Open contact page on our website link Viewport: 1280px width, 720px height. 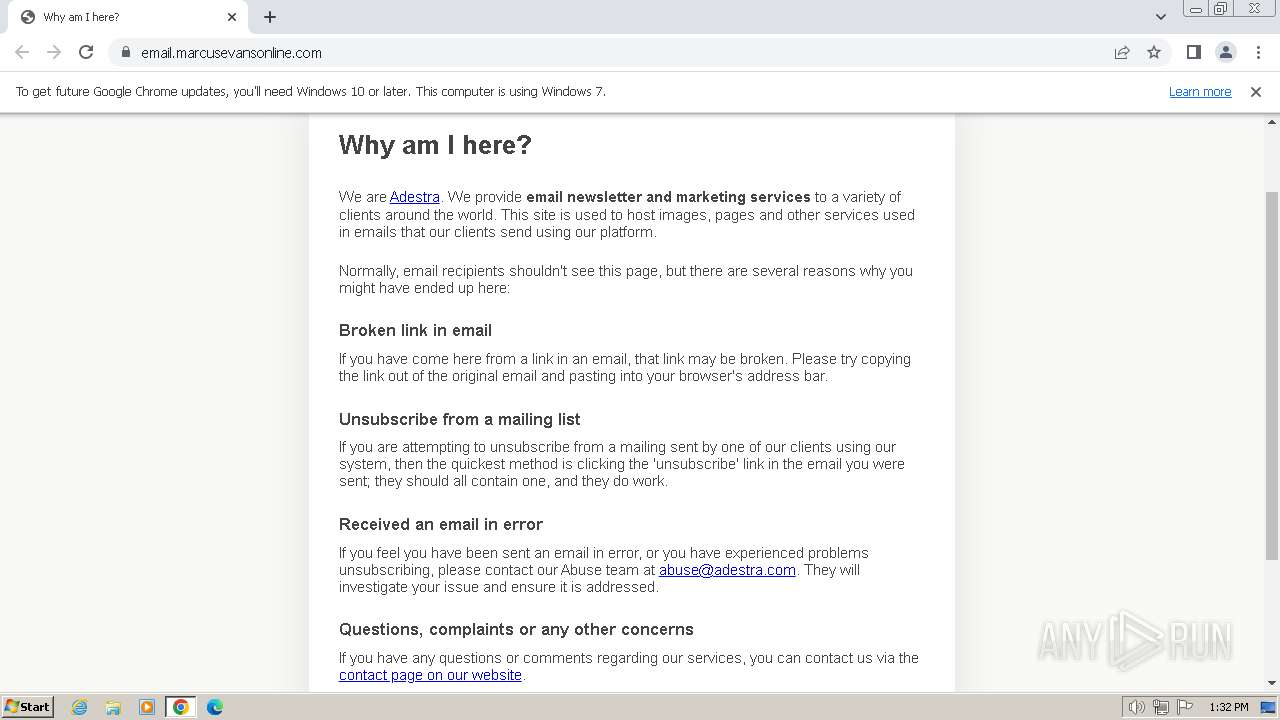[x=430, y=675]
